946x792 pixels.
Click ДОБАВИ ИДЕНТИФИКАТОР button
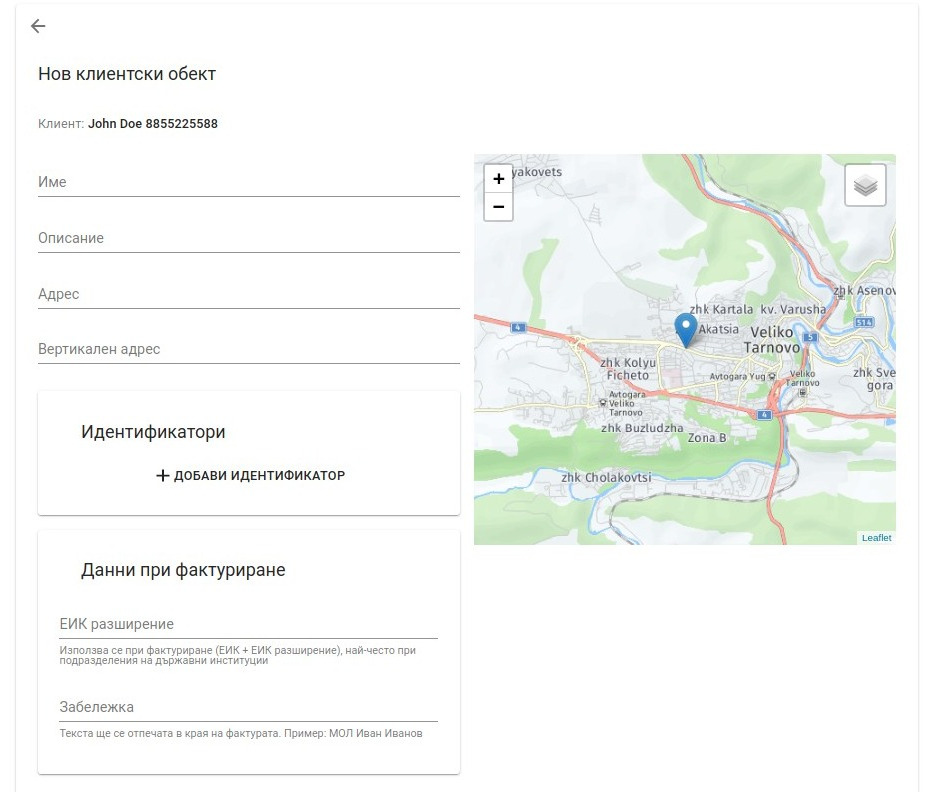pyautogui.click(x=250, y=475)
